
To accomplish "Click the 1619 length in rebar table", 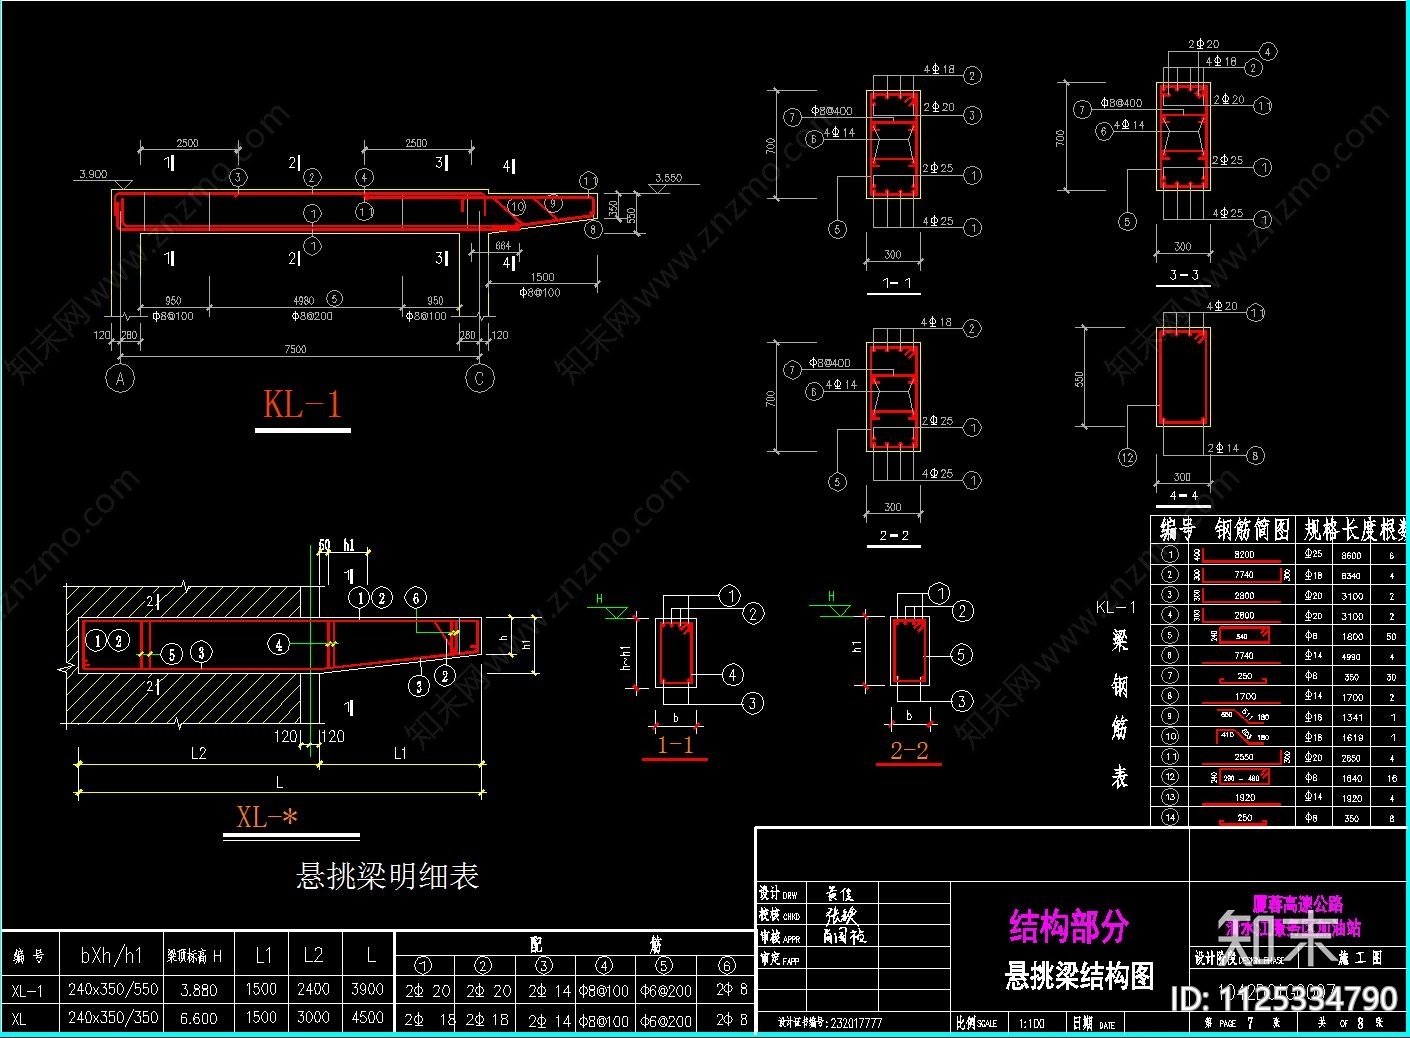I will coord(1352,737).
